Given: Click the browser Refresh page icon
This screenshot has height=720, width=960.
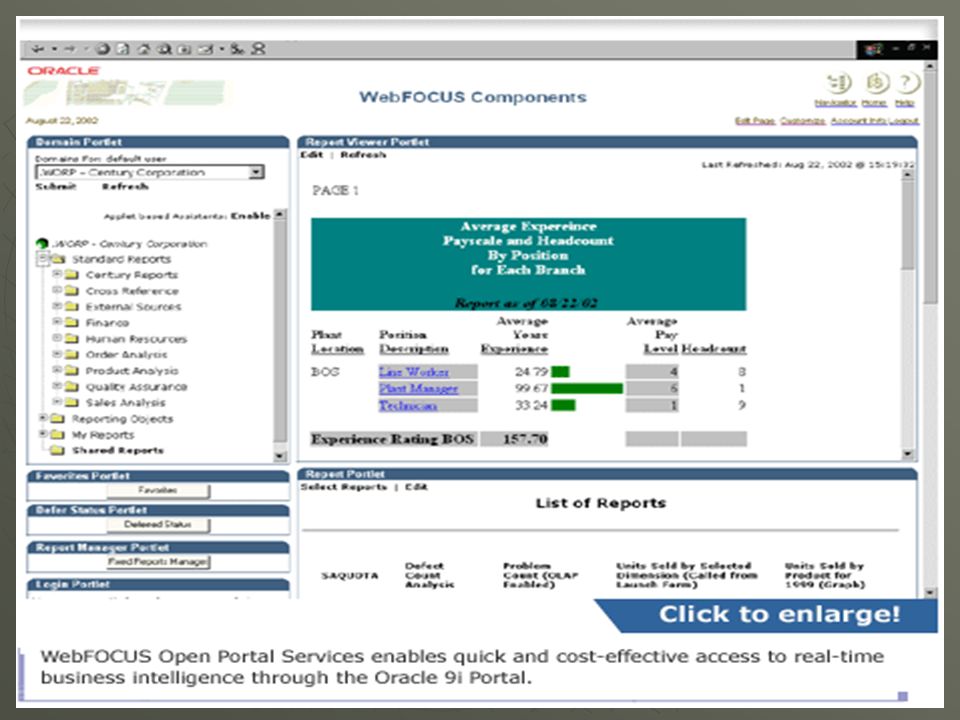Looking at the screenshot, I should point(123,49).
